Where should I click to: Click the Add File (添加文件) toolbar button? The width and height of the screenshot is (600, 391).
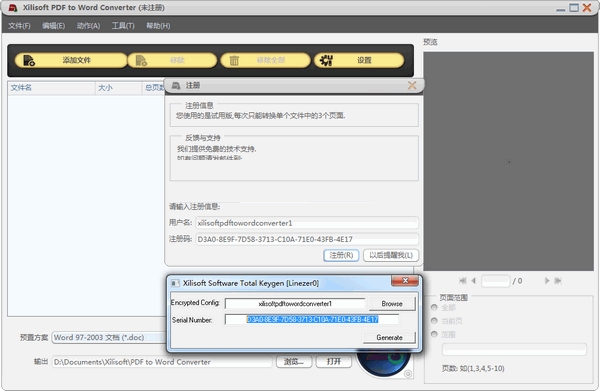point(71,60)
